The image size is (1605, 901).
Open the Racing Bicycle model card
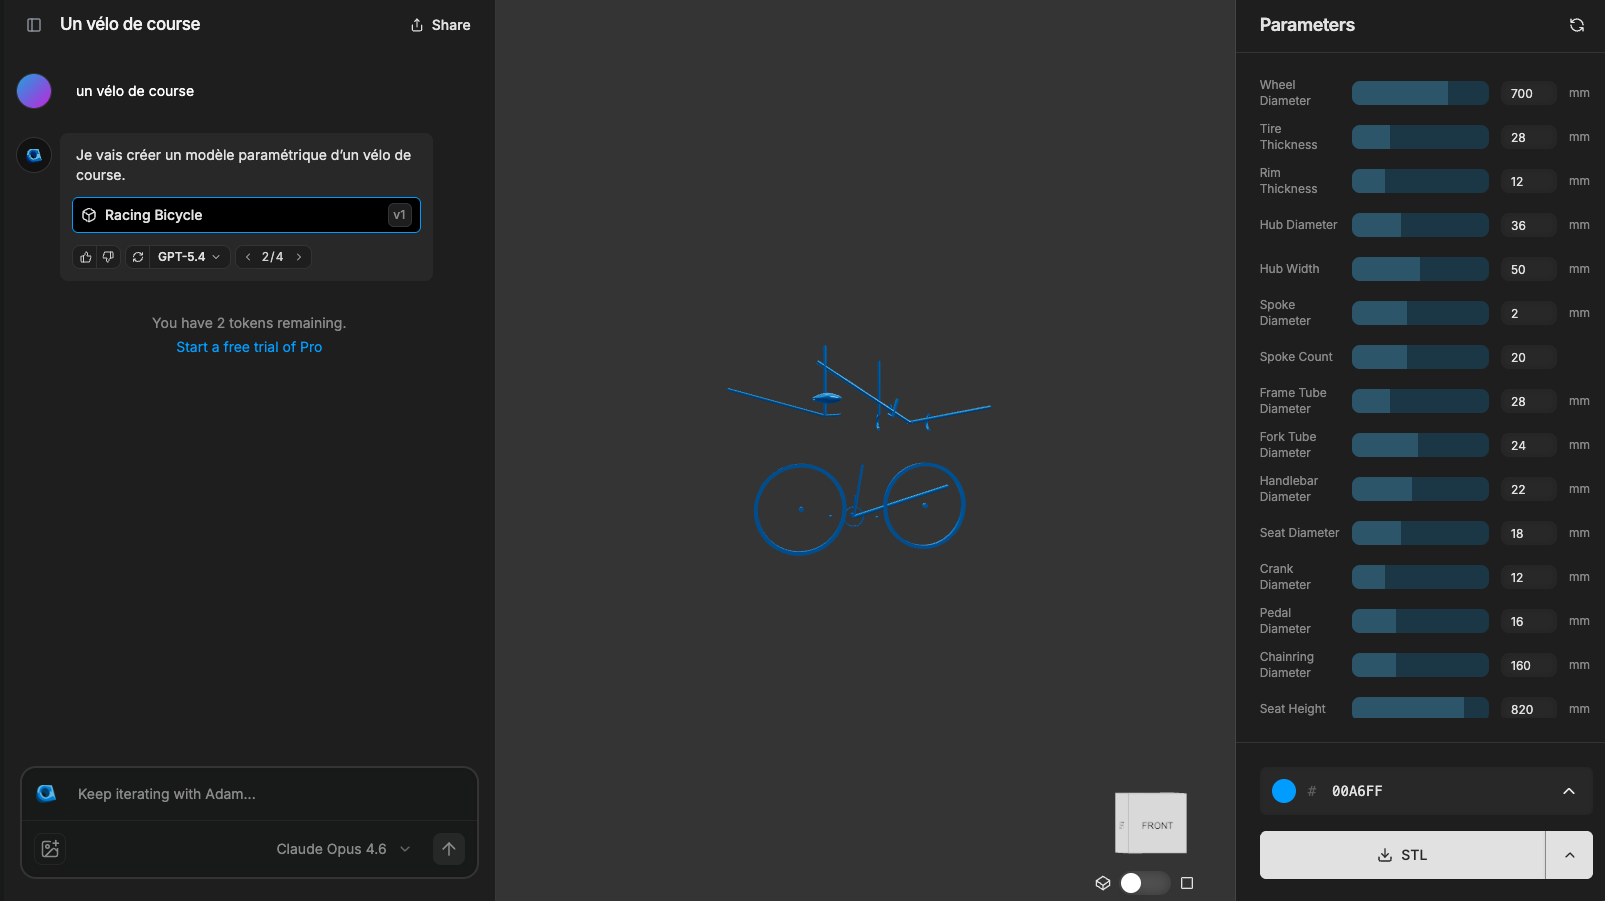pos(246,215)
